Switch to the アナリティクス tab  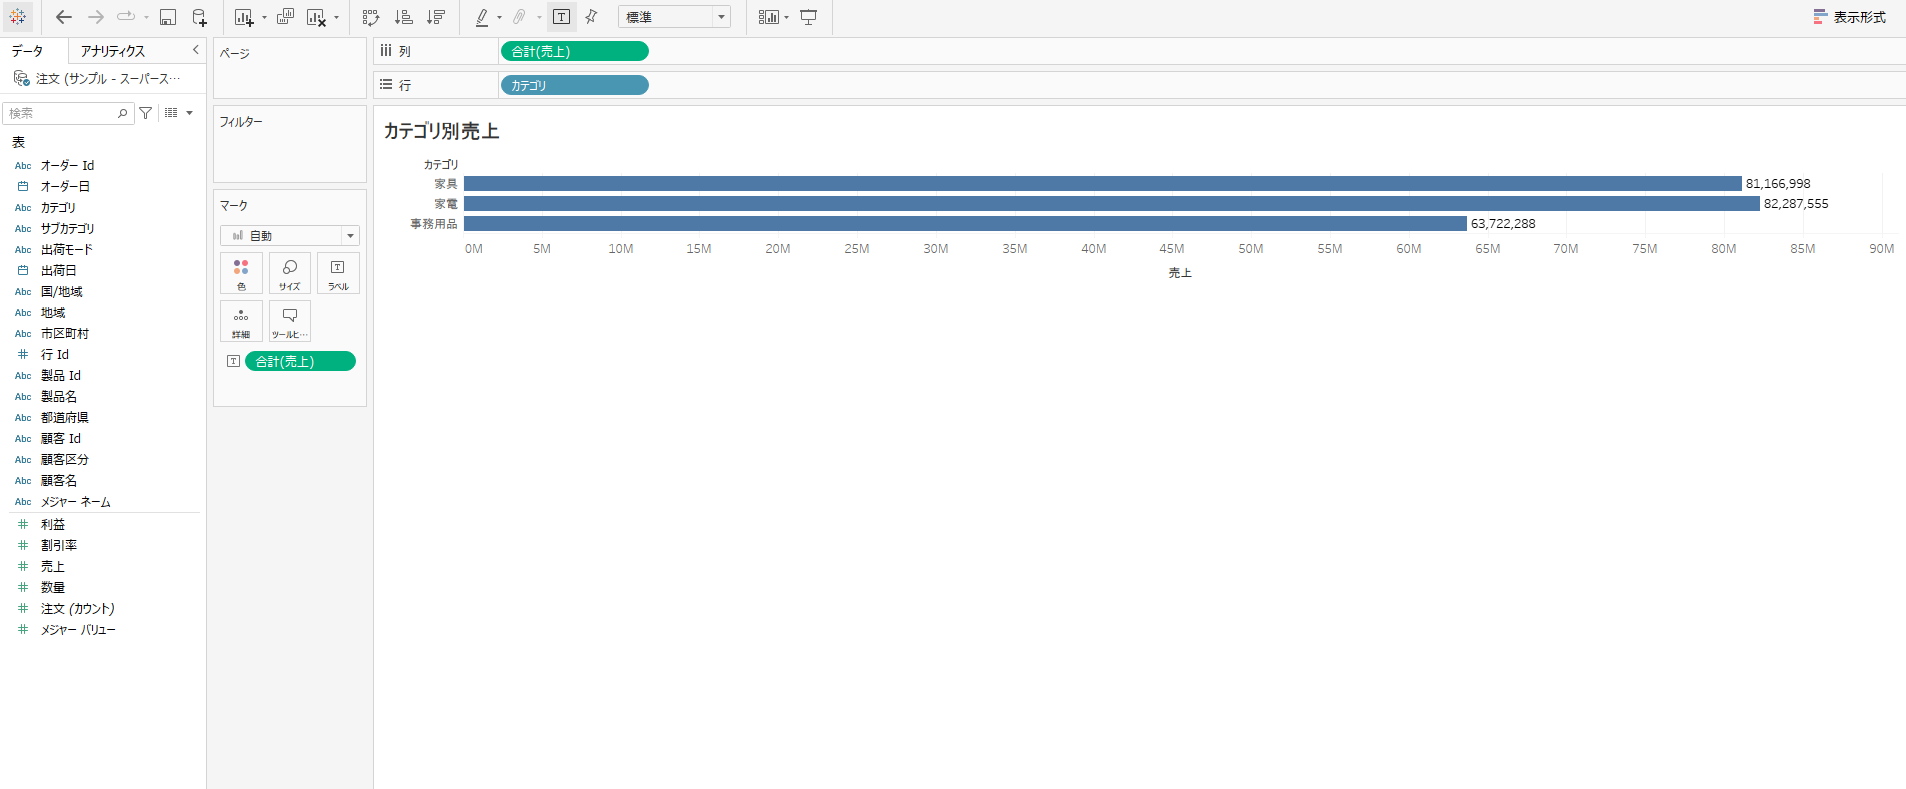pyautogui.click(x=113, y=51)
